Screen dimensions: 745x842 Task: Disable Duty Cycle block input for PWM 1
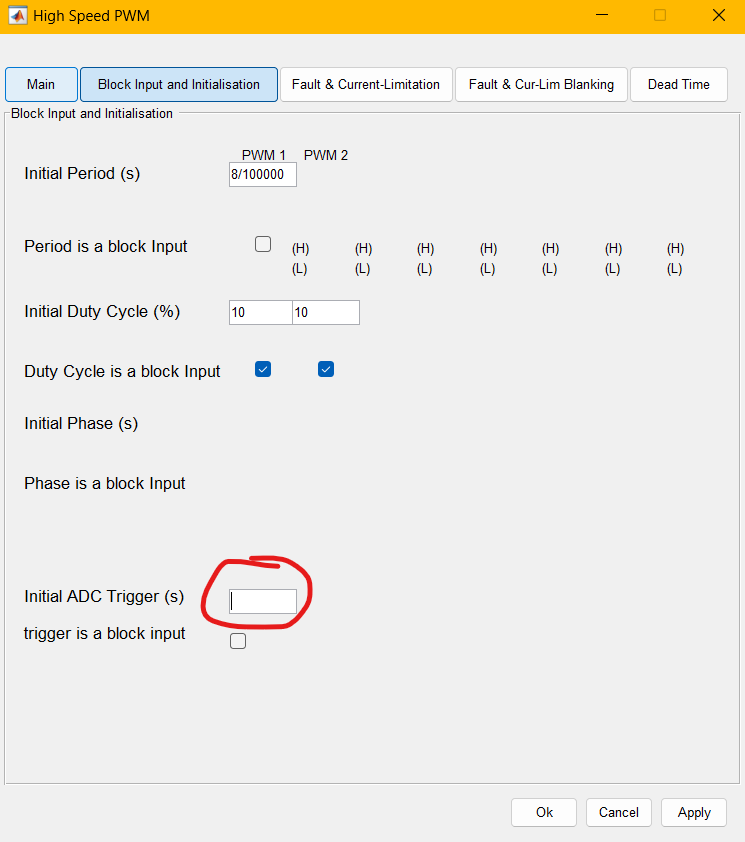(263, 369)
